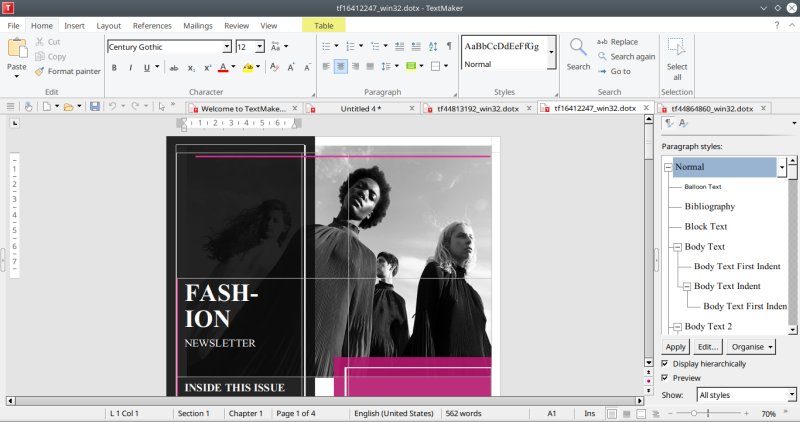
Task: Click the Format painter icon
Action: [40, 71]
